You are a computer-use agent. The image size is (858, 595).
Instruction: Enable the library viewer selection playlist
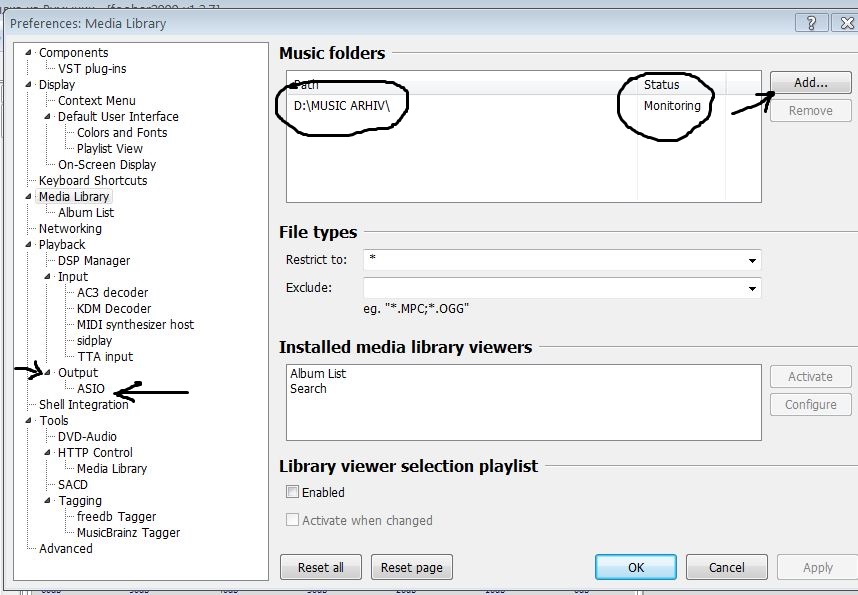click(x=293, y=492)
